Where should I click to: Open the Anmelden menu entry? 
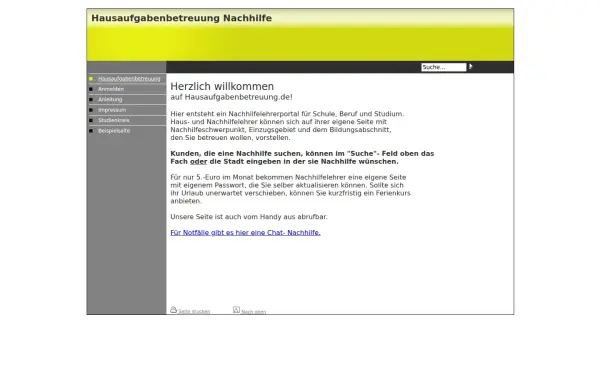[x=111, y=89]
